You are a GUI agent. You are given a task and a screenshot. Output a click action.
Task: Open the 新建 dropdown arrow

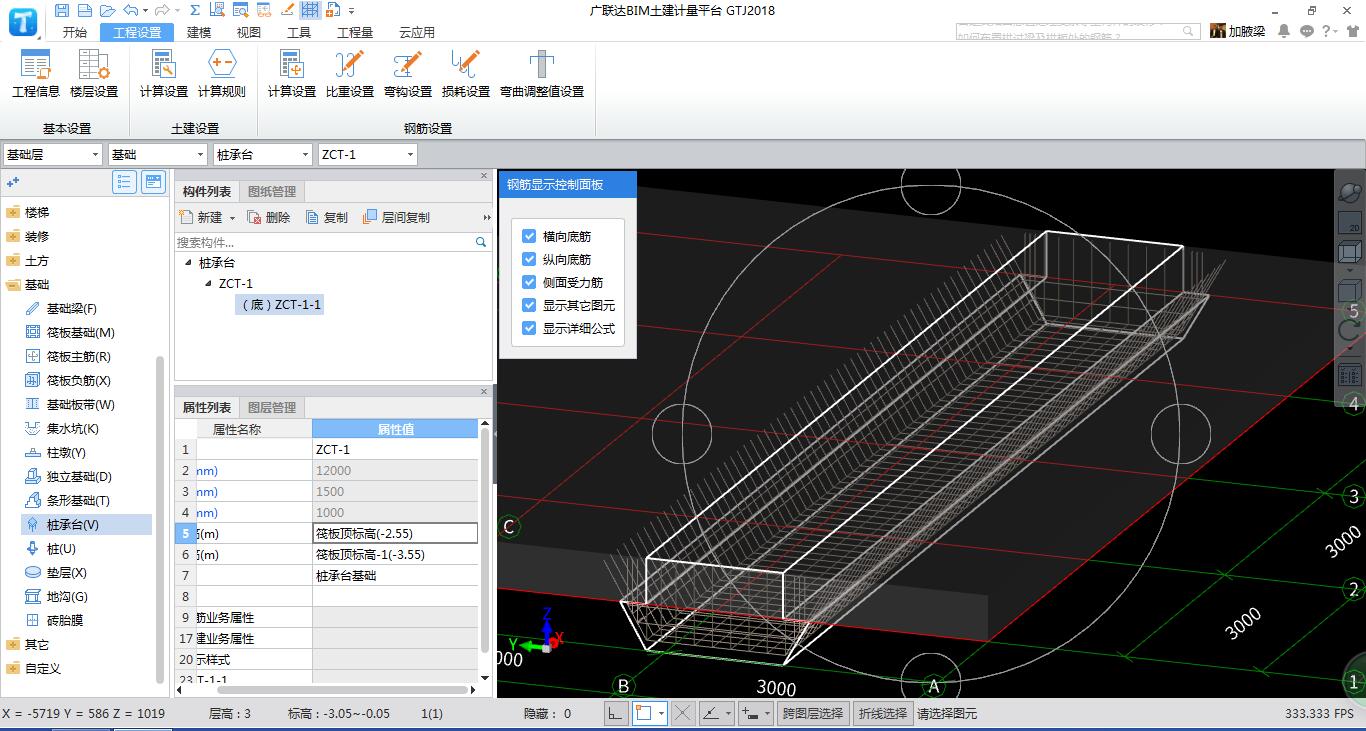(233, 218)
